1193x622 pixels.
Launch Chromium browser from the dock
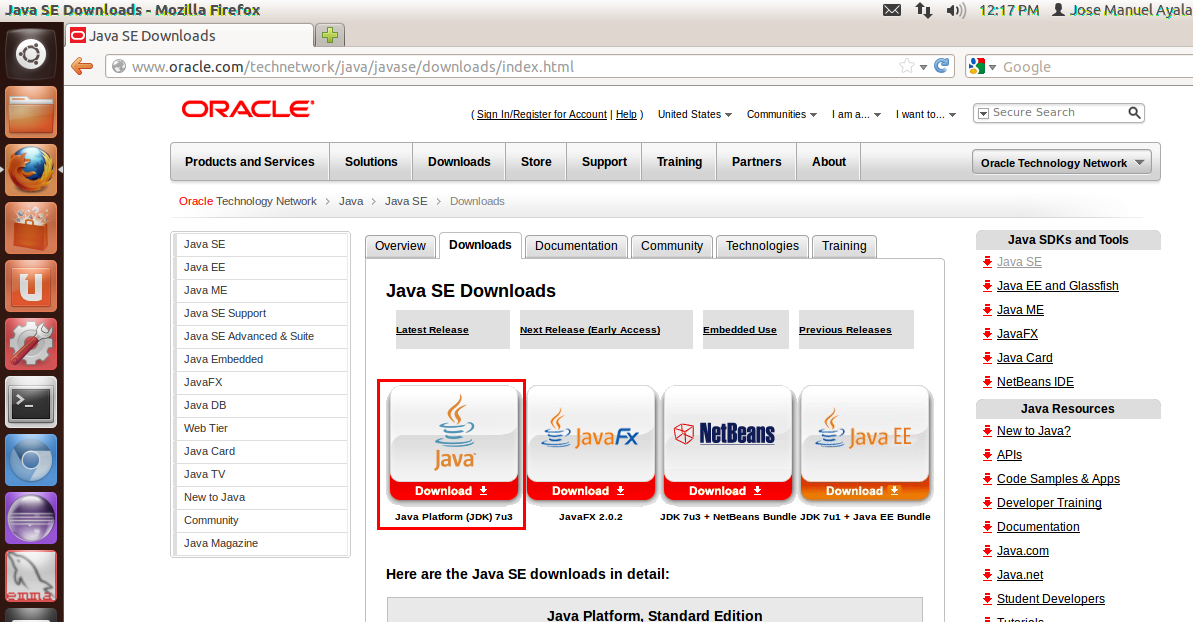30,460
